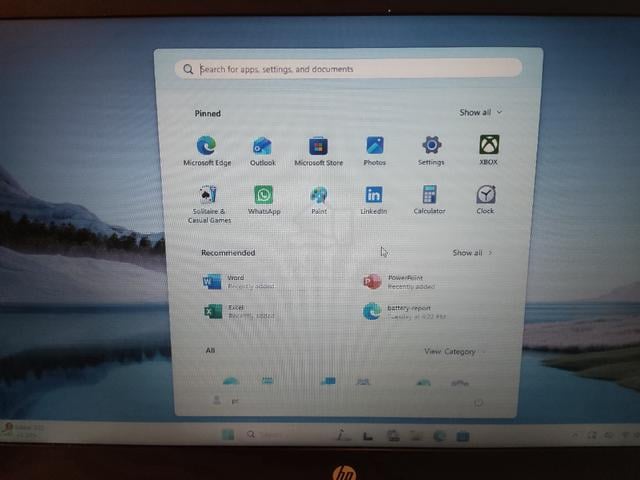This screenshot has height=480, width=640.
Task: Expand Show all for Pinned apps
Action: point(480,112)
